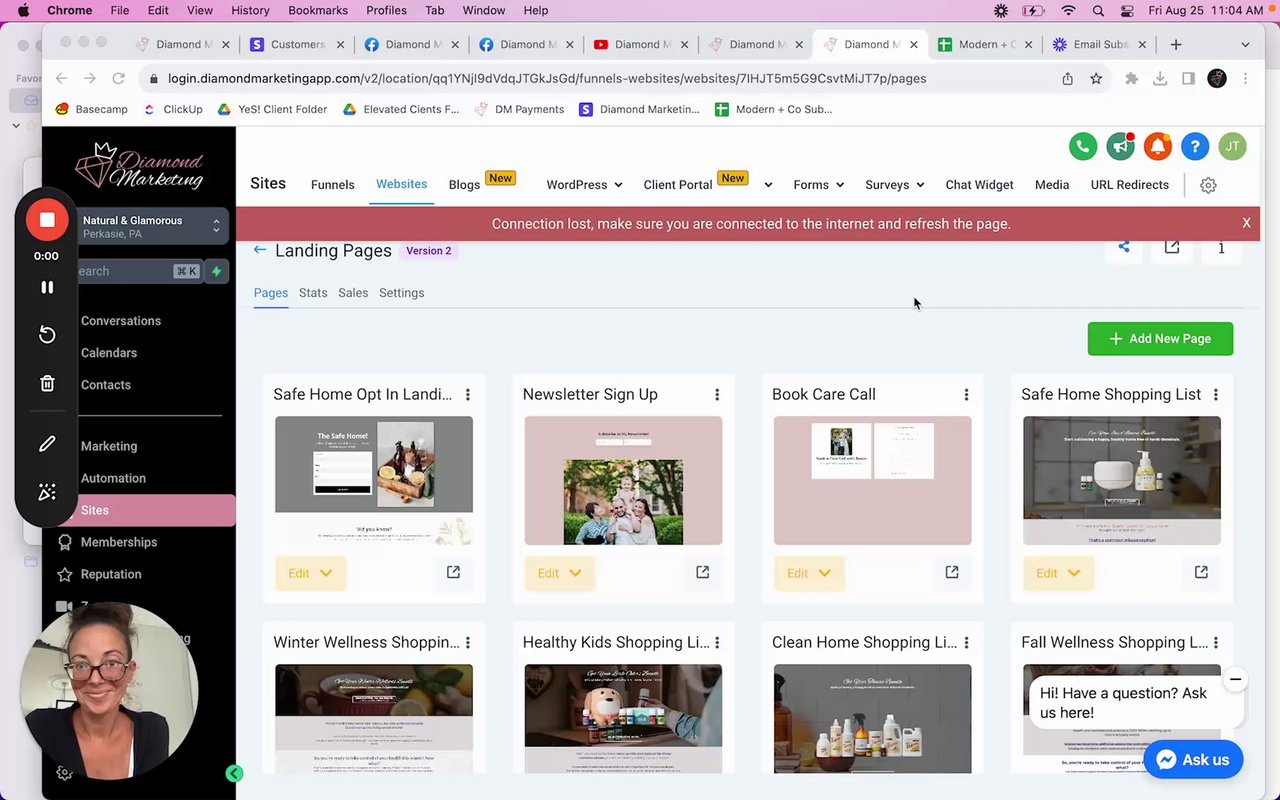Dismiss the Connection lost banner
The image size is (1280, 800).
[1246, 223]
